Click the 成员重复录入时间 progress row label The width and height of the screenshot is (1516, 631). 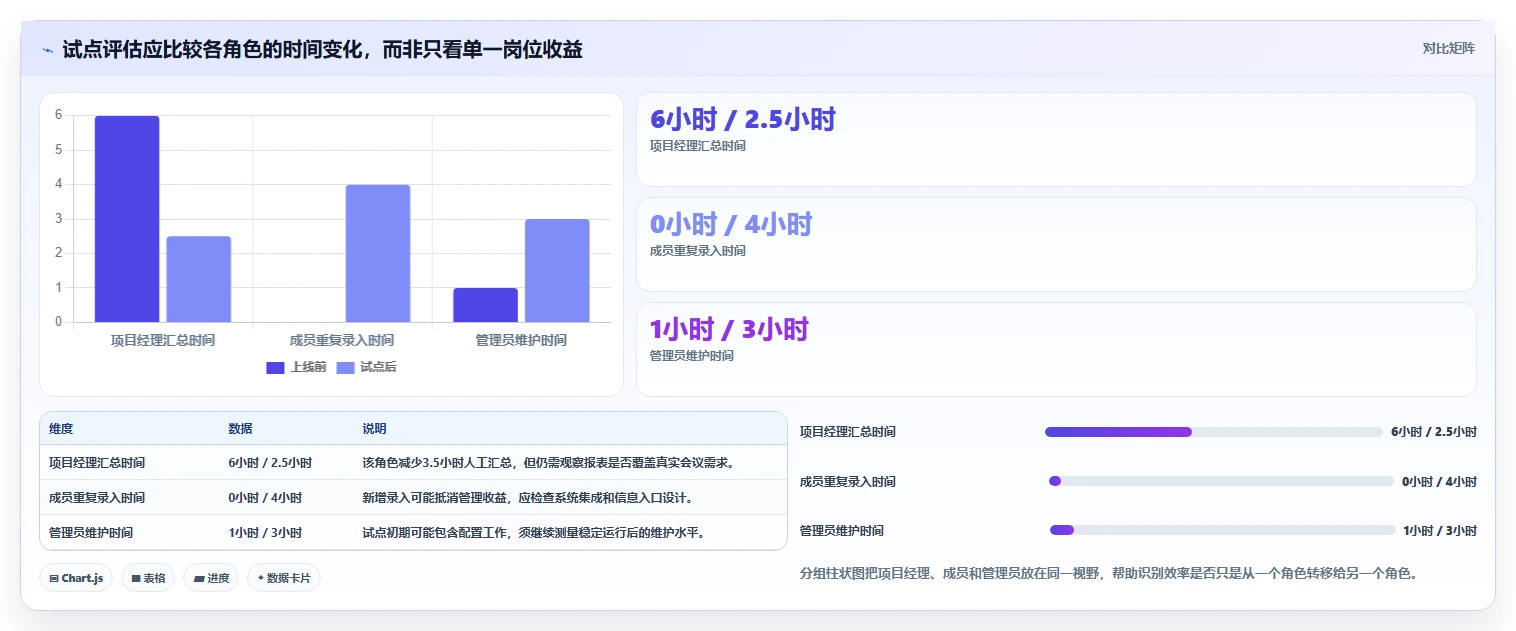coord(848,481)
